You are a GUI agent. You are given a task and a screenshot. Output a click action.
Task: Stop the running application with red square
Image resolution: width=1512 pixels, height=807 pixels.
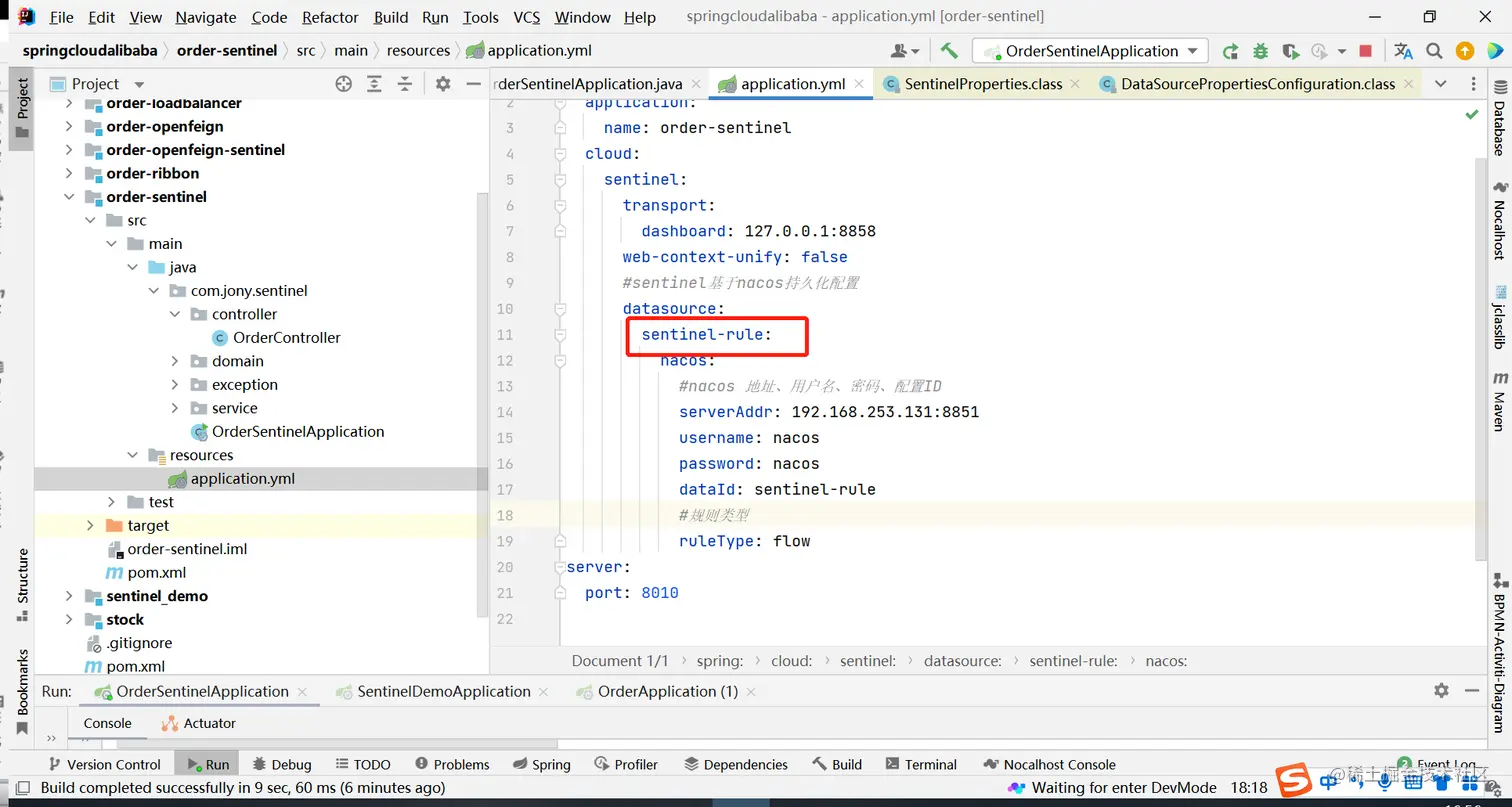(x=1368, y=51)
